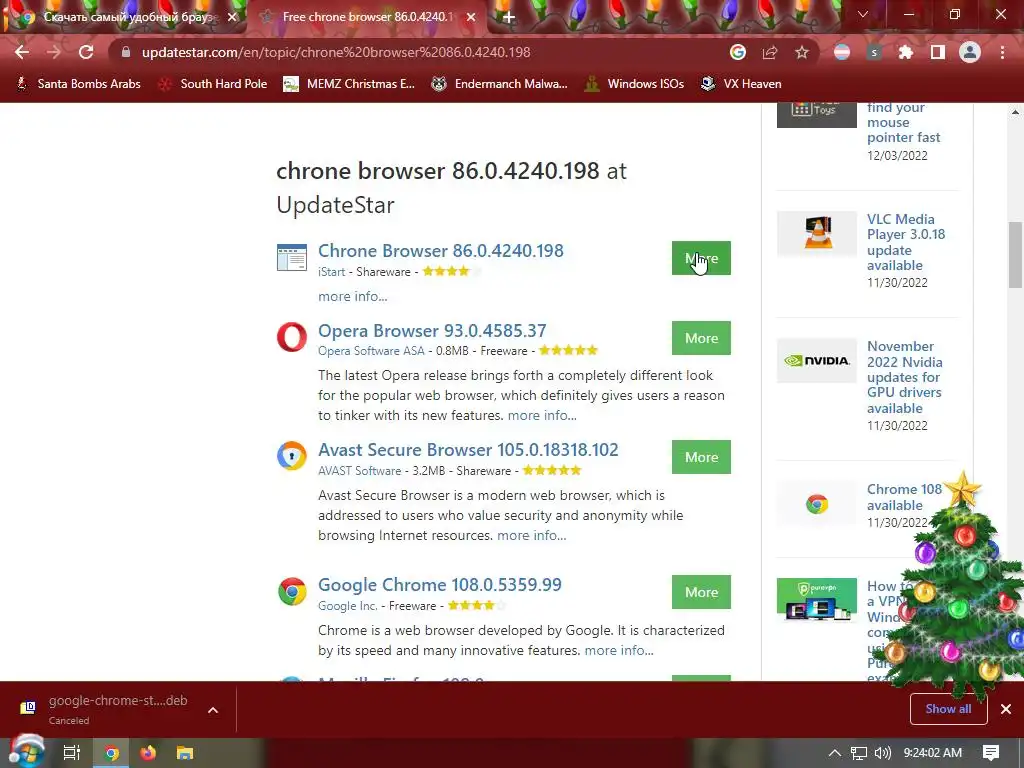Click the Google search icon in address bar
1024x768 pixels.
pyautogui.click(x=737, y=52)
